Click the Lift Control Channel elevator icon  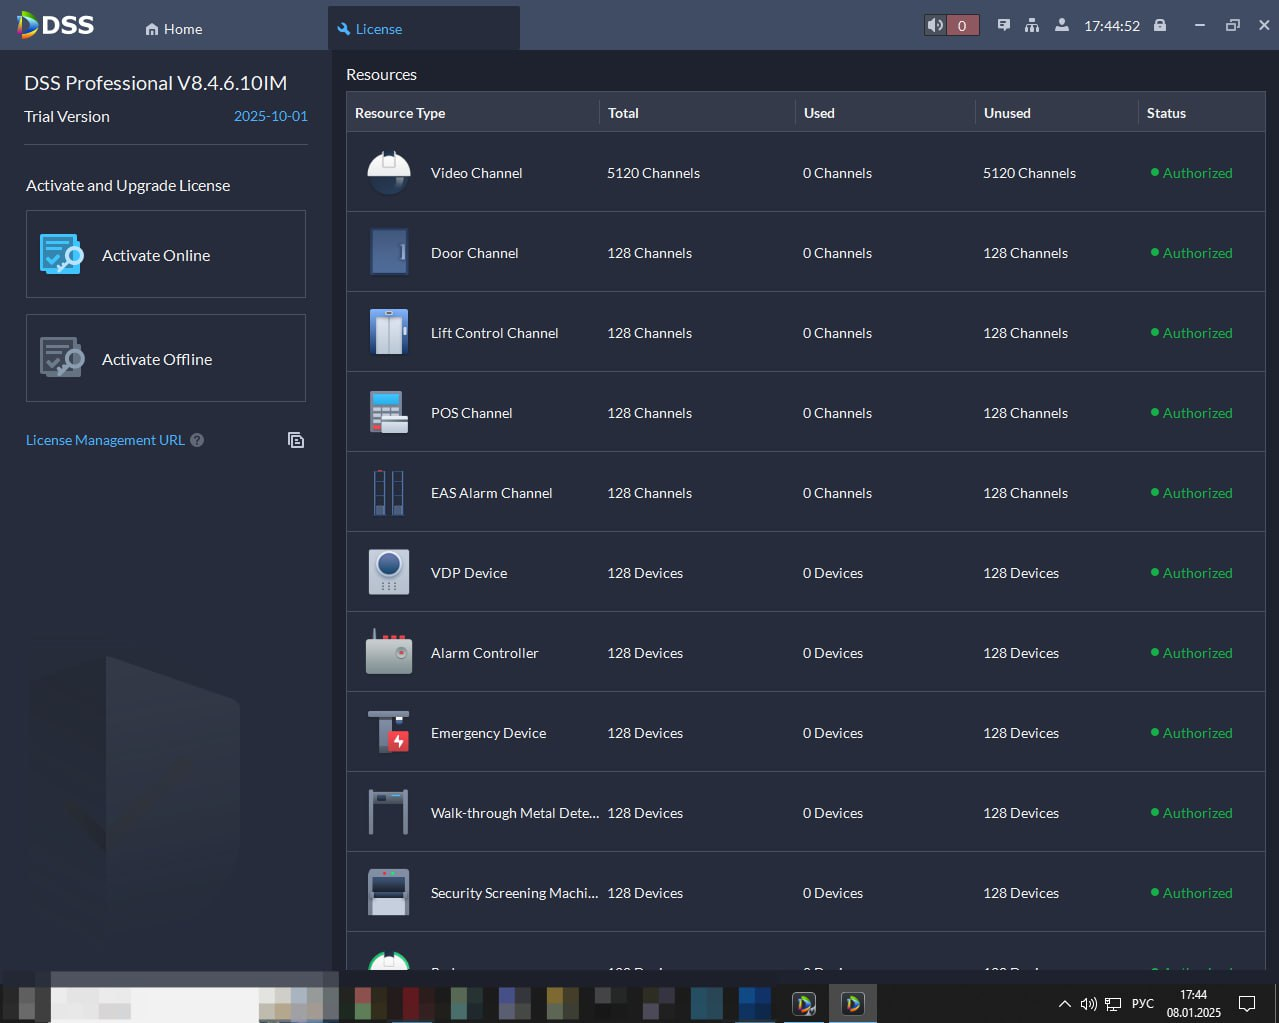pos(389,332)
